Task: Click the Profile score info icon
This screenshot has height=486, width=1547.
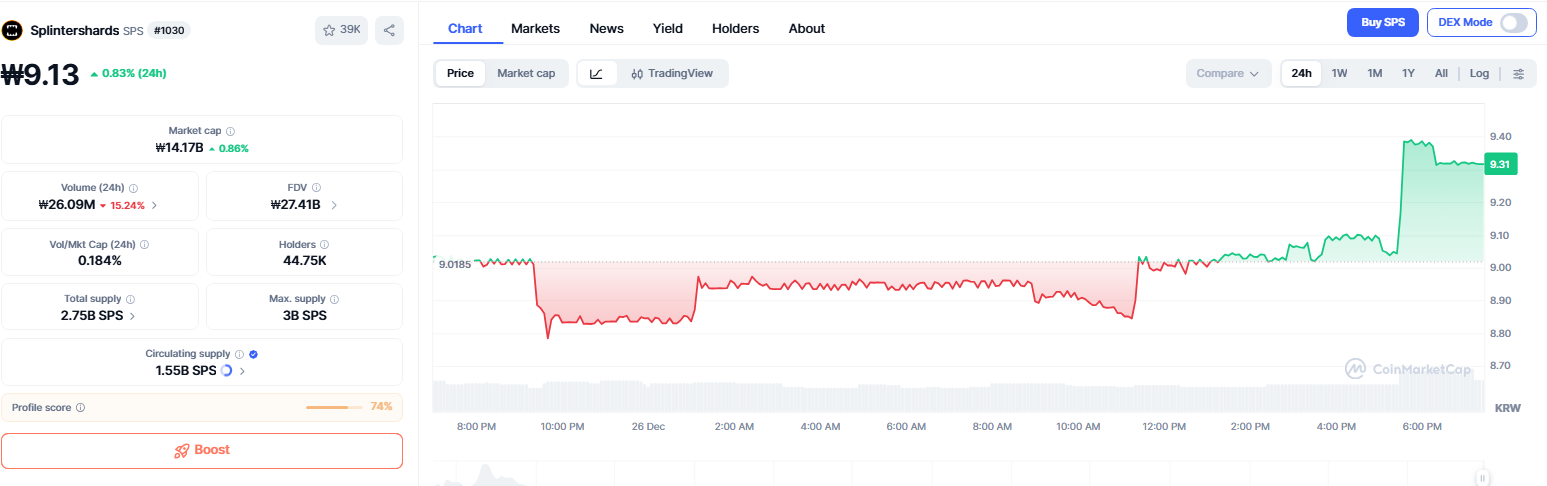Action: [x=80, y=407]
